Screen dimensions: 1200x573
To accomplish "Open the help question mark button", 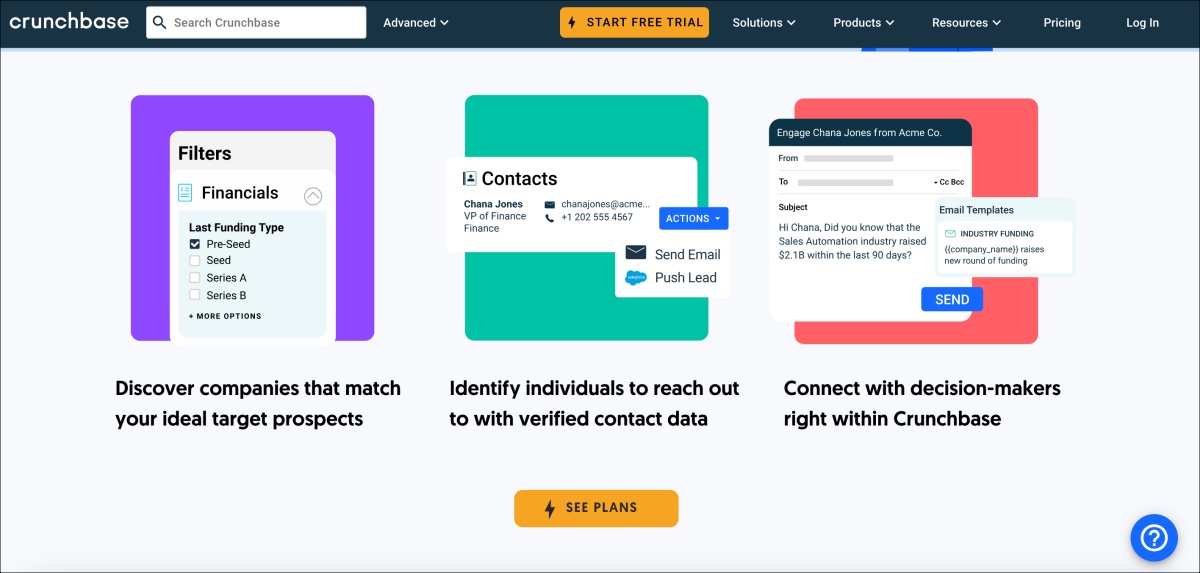I will point(1153,537).
